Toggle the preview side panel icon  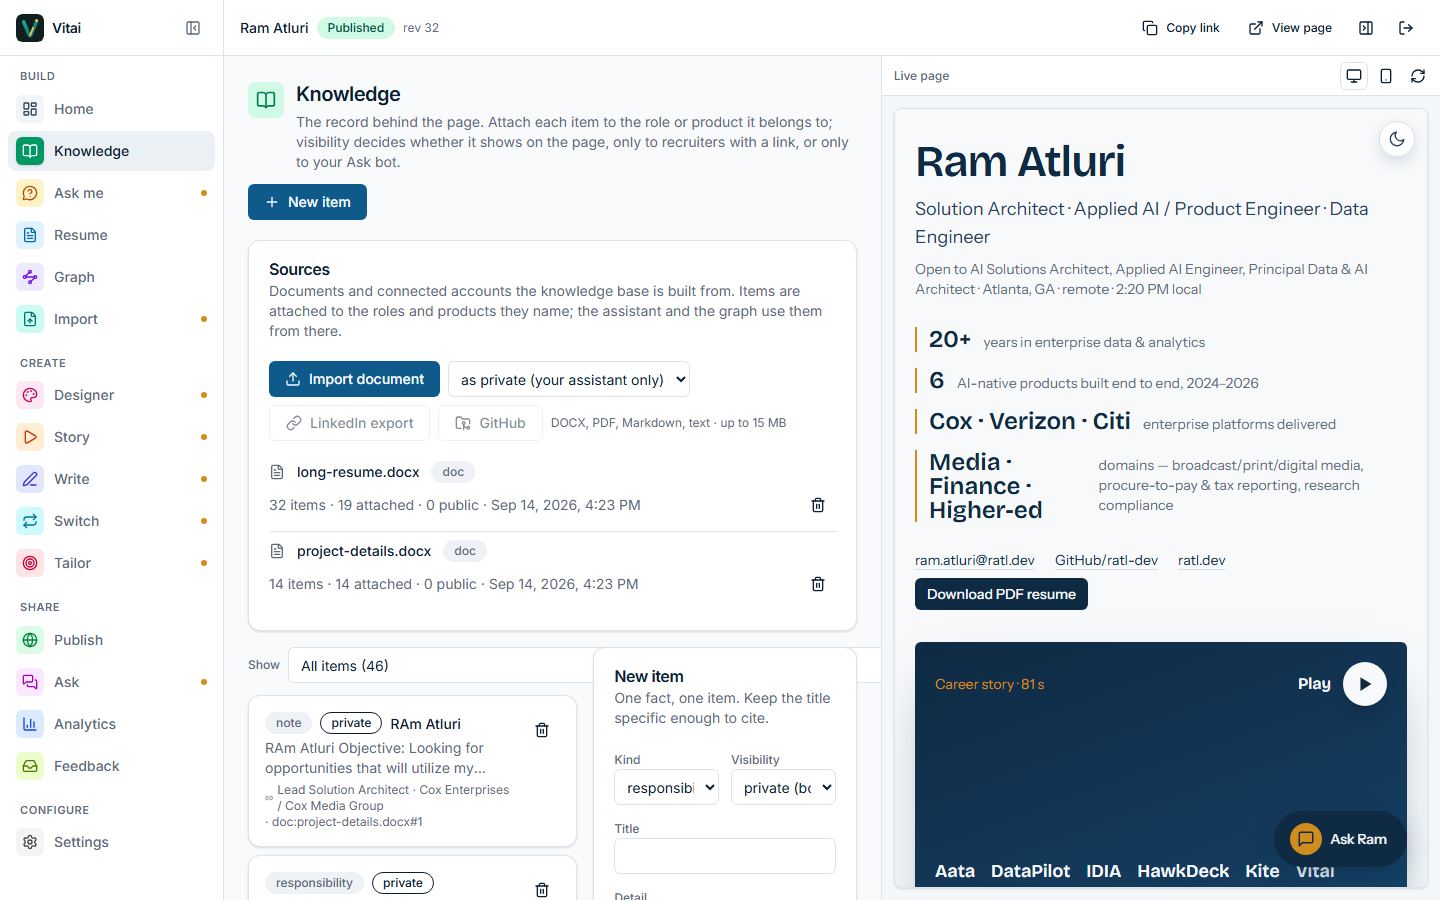pyautogui.click(x=1366, y=28)
